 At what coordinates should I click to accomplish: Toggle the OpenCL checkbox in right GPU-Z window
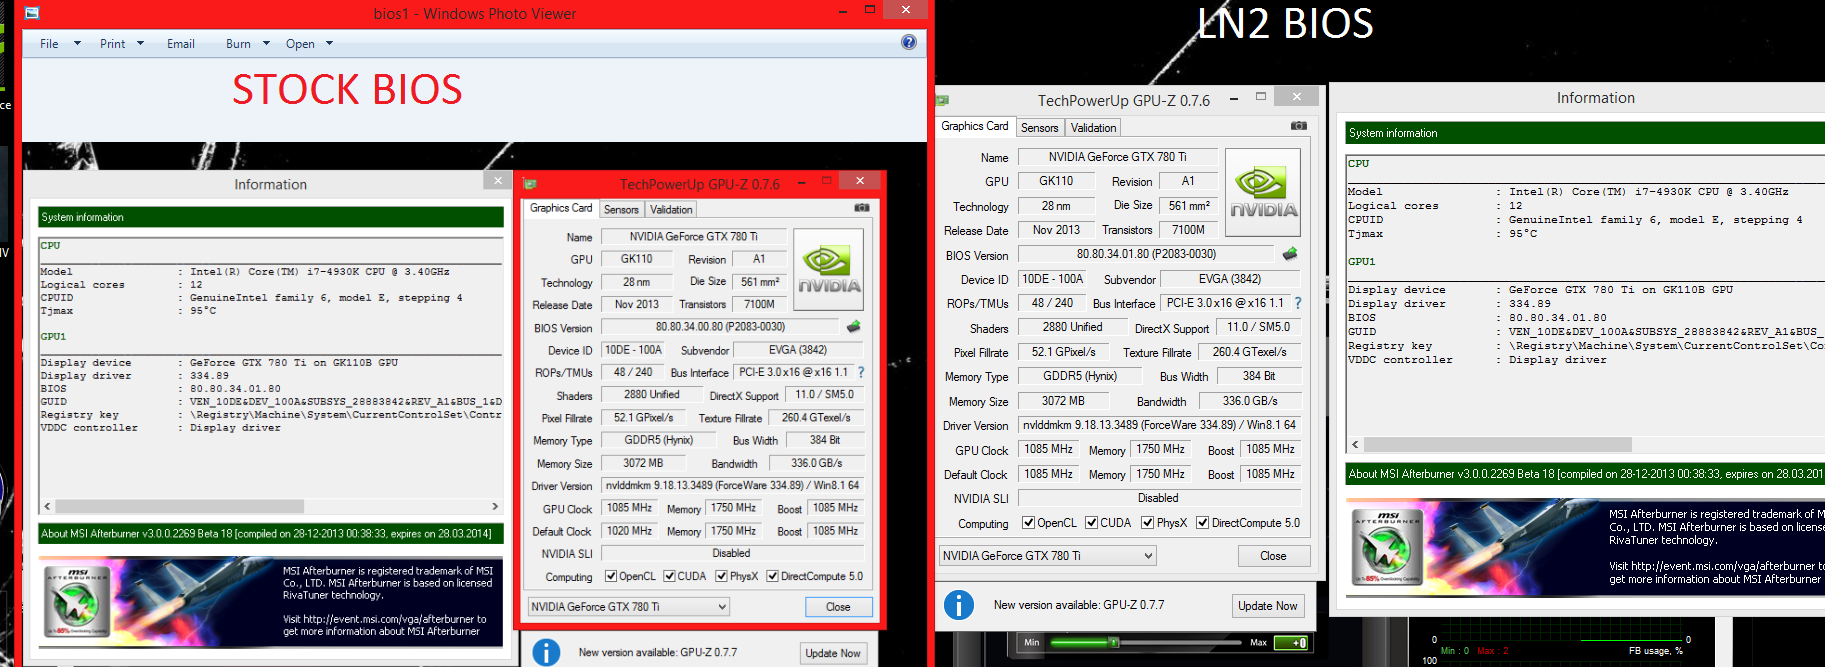(1028, 523)
